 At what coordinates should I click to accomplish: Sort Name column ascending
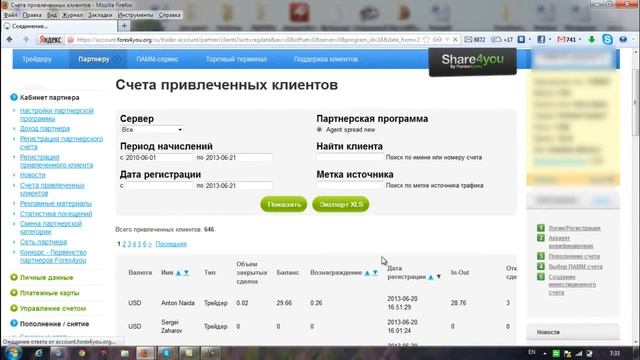[x=178, y=273]
